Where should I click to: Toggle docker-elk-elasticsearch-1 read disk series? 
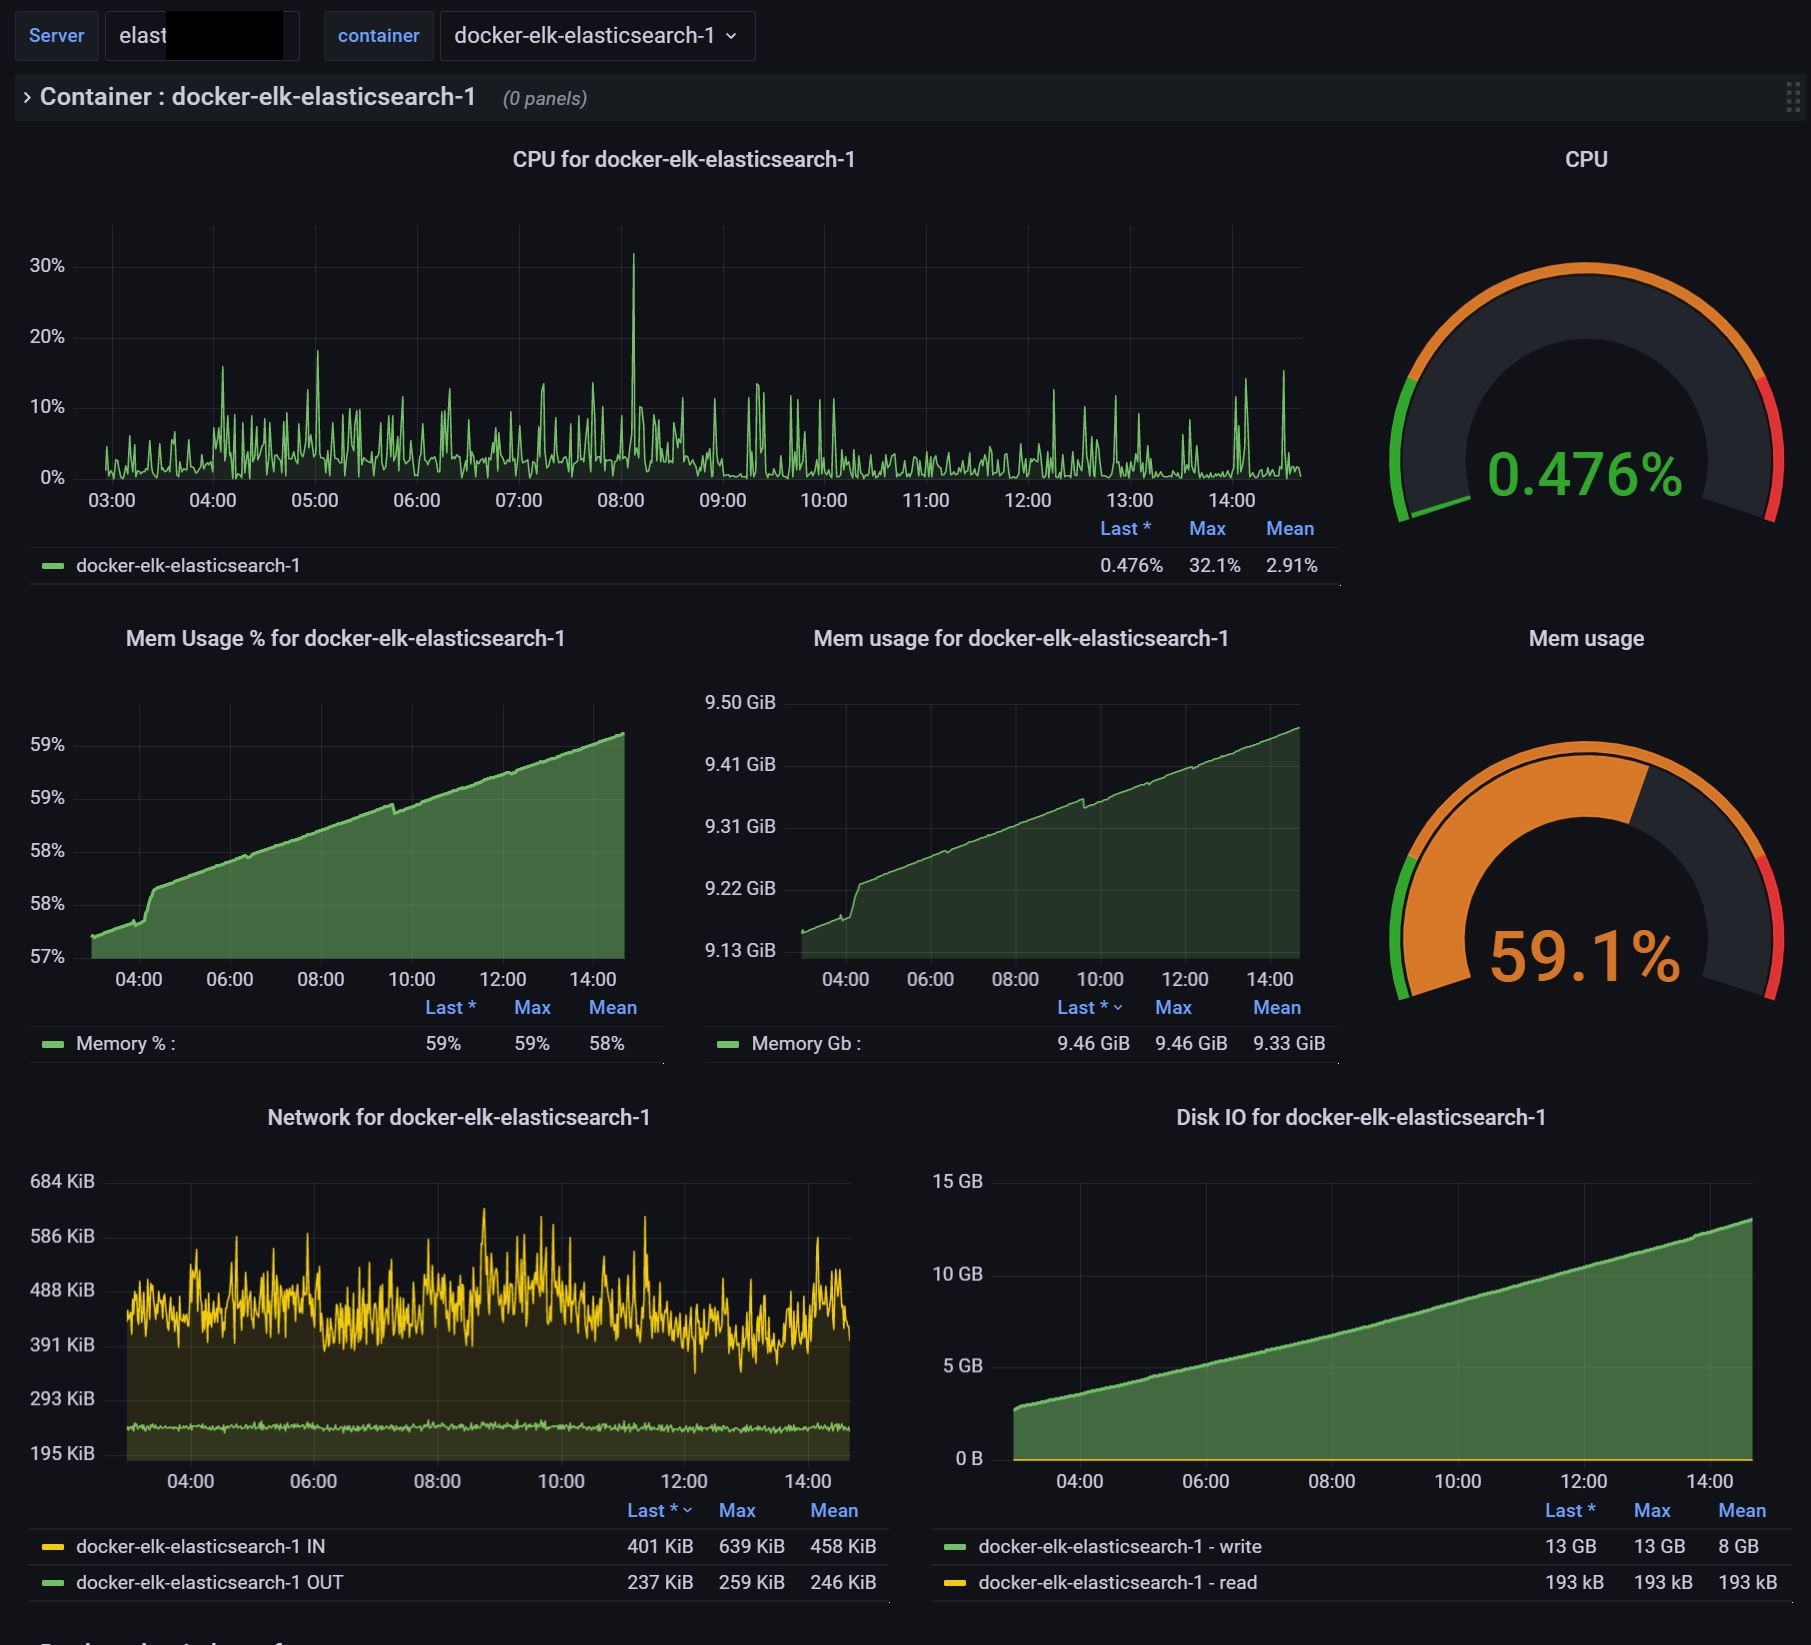pos(1118,1583)
